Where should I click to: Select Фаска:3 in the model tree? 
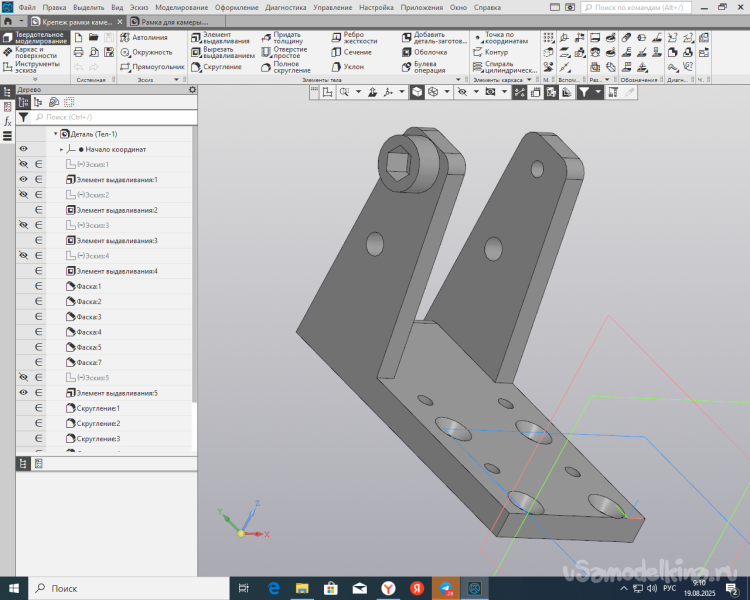coord(88,317)
